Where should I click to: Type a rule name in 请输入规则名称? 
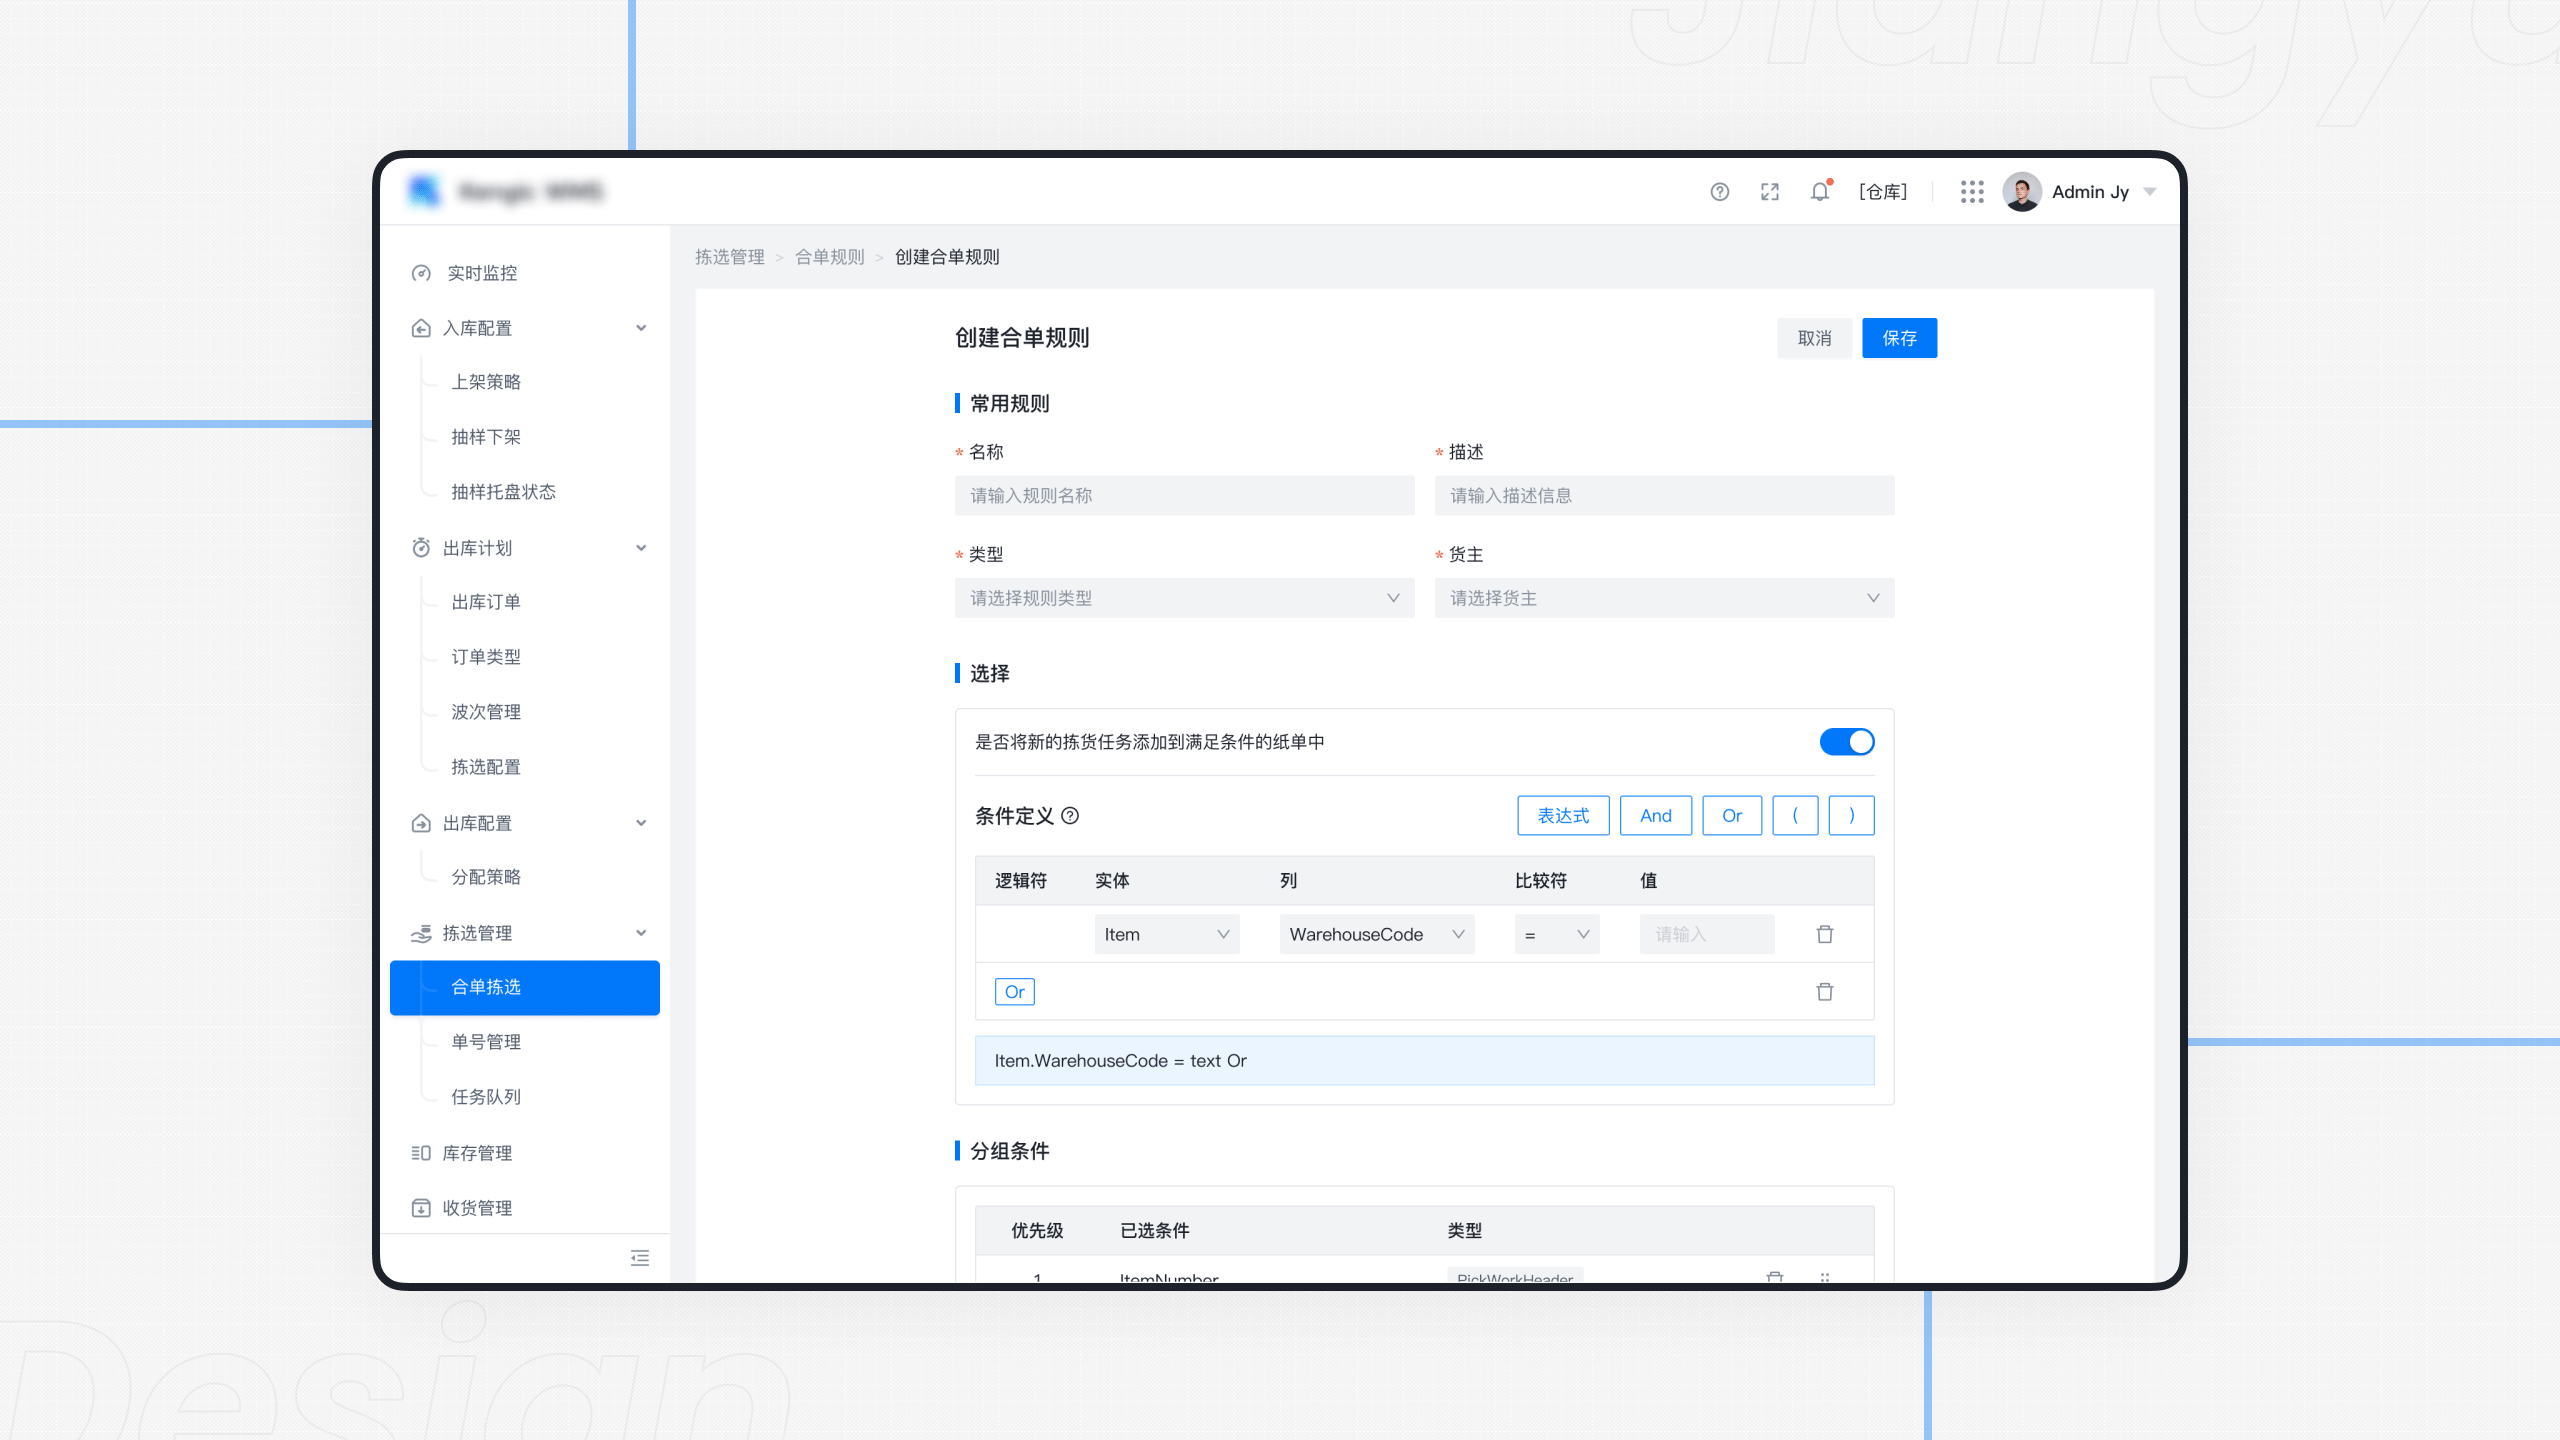point(1184,494)
